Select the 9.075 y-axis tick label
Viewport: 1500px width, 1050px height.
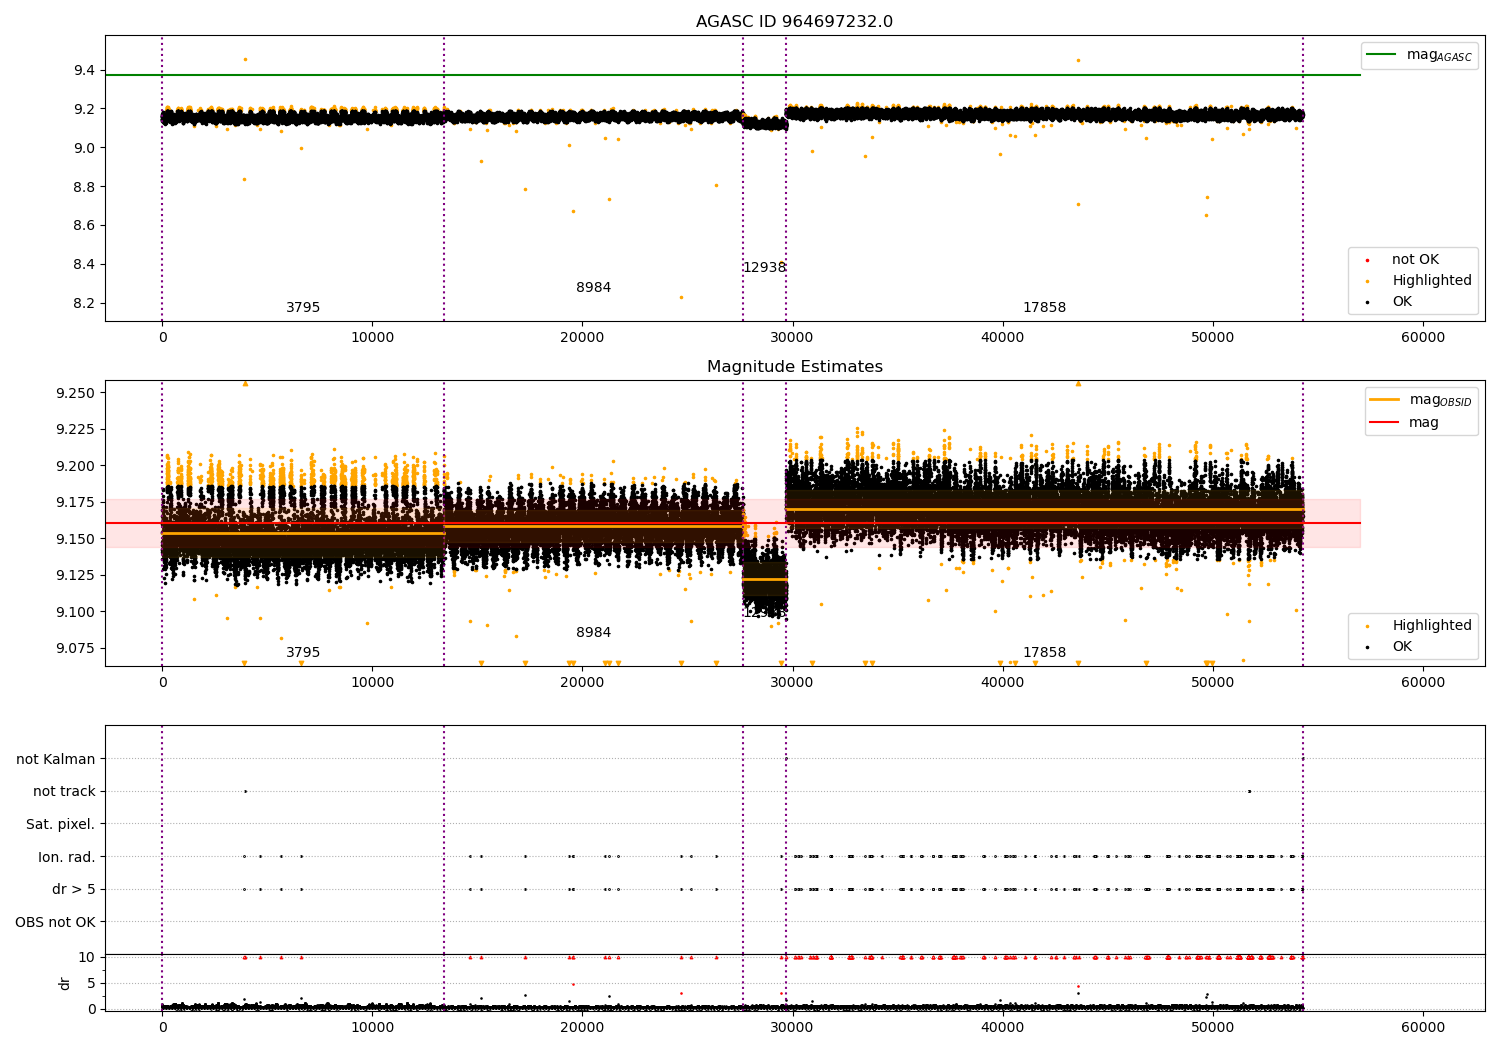tap(76, 649)
